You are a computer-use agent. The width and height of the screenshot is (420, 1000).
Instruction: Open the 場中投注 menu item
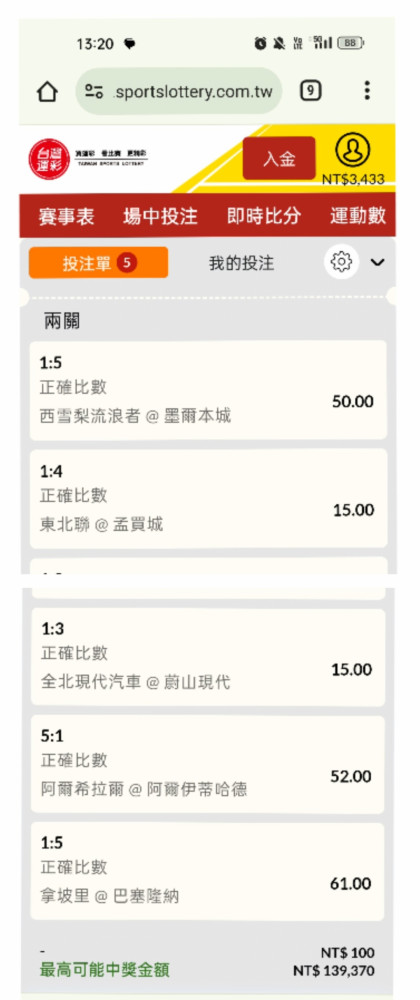[x=160, y=216]
